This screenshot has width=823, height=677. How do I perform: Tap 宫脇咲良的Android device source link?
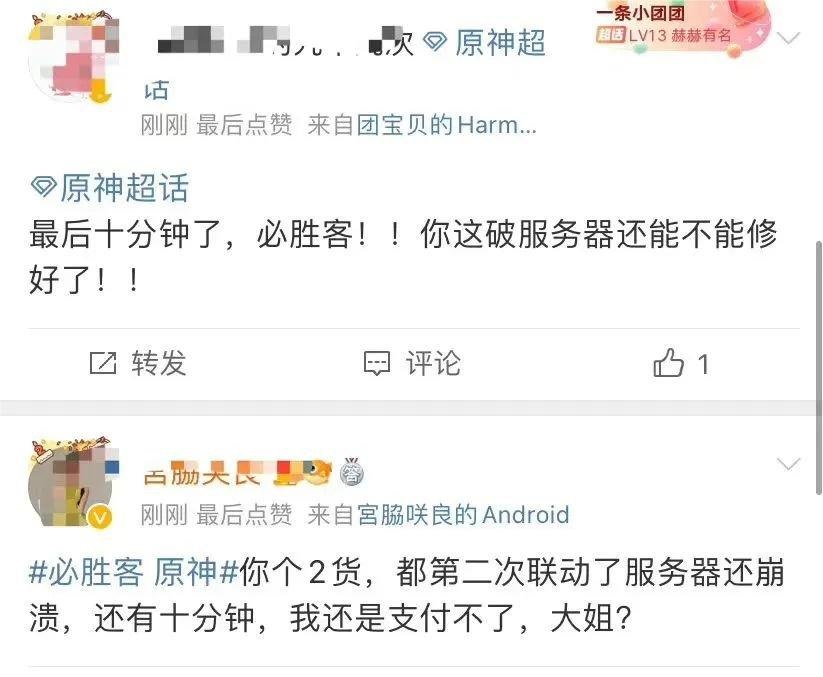coord(463,514)
